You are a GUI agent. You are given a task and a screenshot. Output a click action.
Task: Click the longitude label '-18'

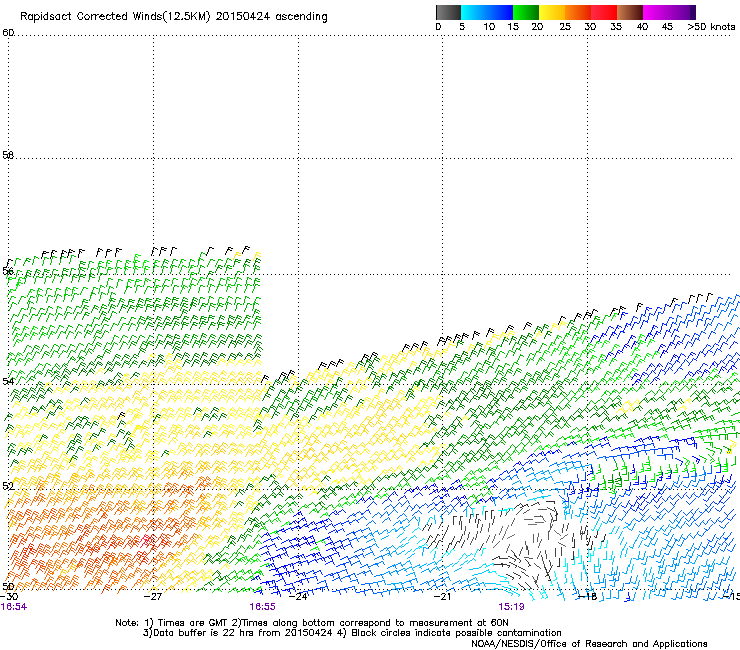pyautogui.click(x=588, y=596)
